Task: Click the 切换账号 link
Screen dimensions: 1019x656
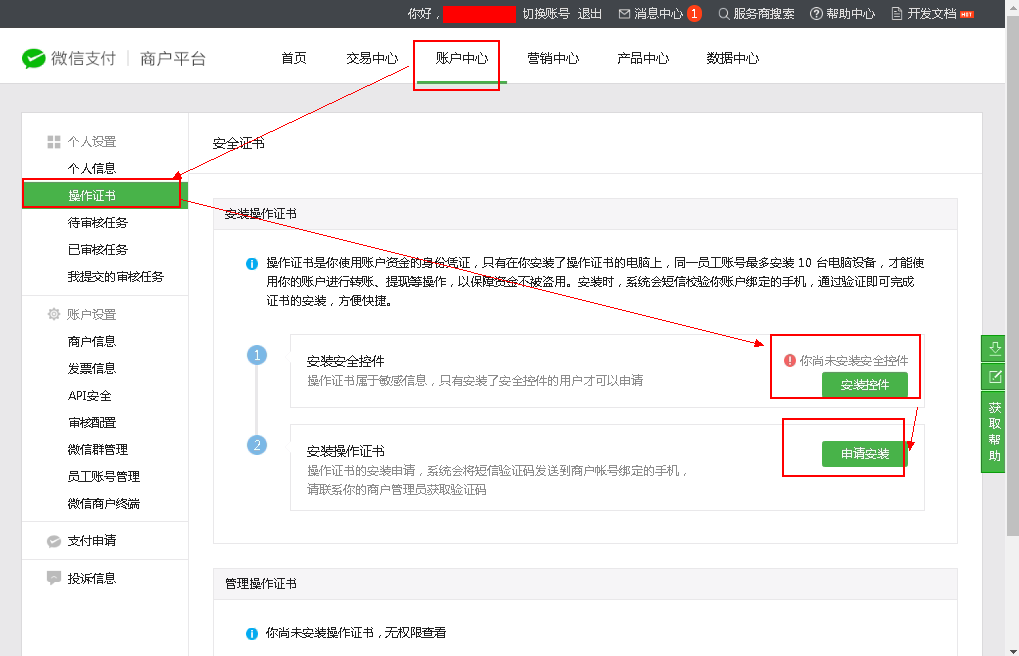Action: pyautogui.click(x=546, y=14)
